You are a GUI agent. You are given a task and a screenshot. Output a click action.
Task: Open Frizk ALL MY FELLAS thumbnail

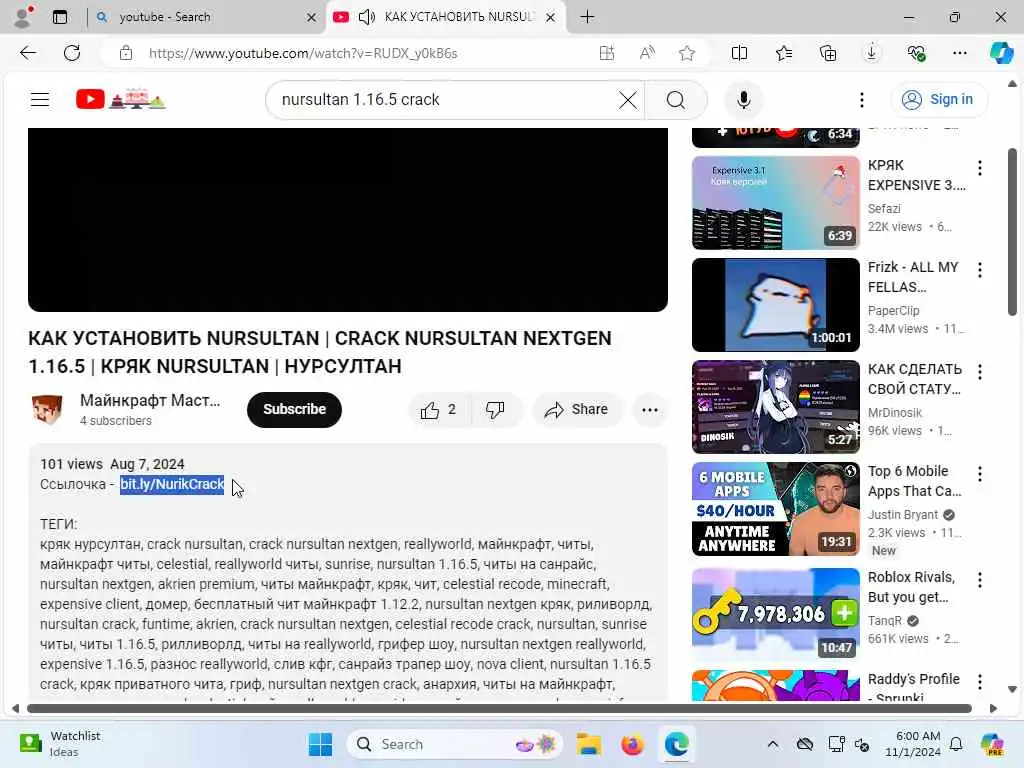point(775,304)
